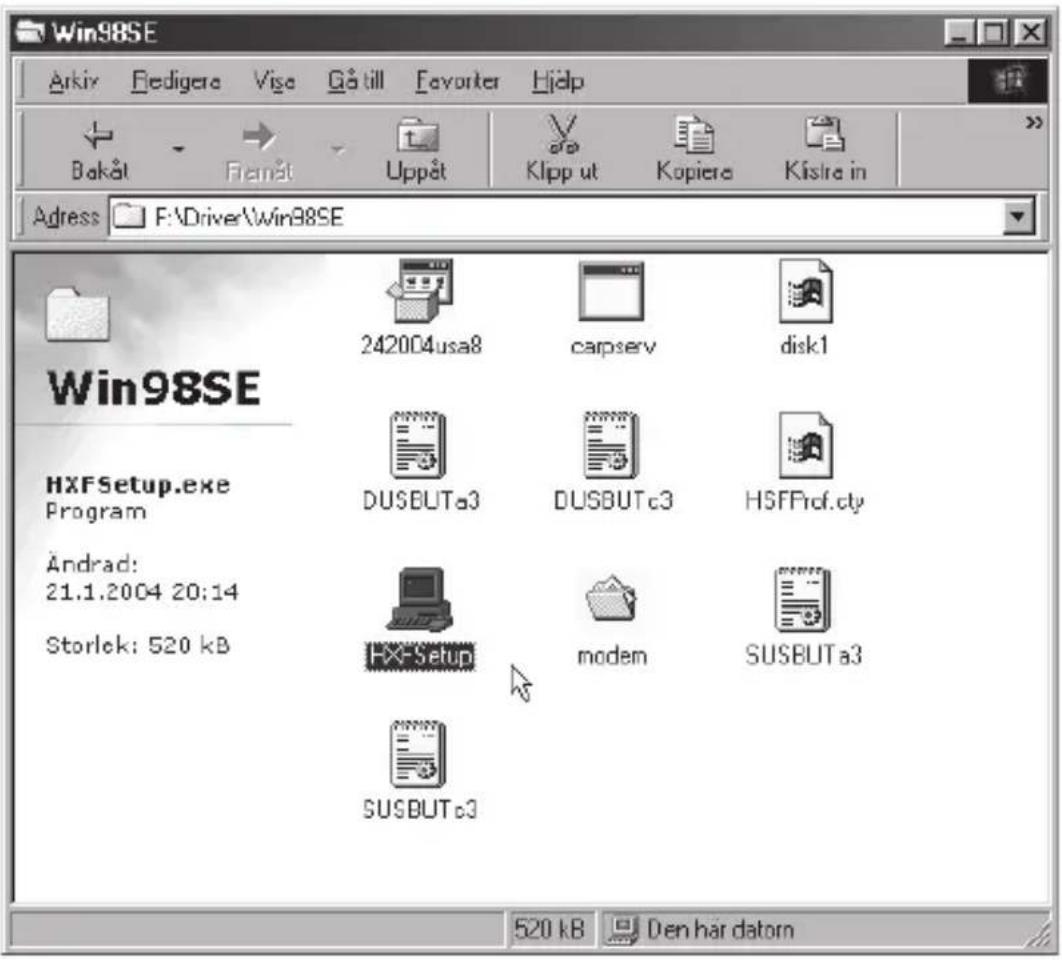Image resolution: width=1062 pixels, height=960 pixels.
Task: Open the Redigera menu
Action: point(176,81)
